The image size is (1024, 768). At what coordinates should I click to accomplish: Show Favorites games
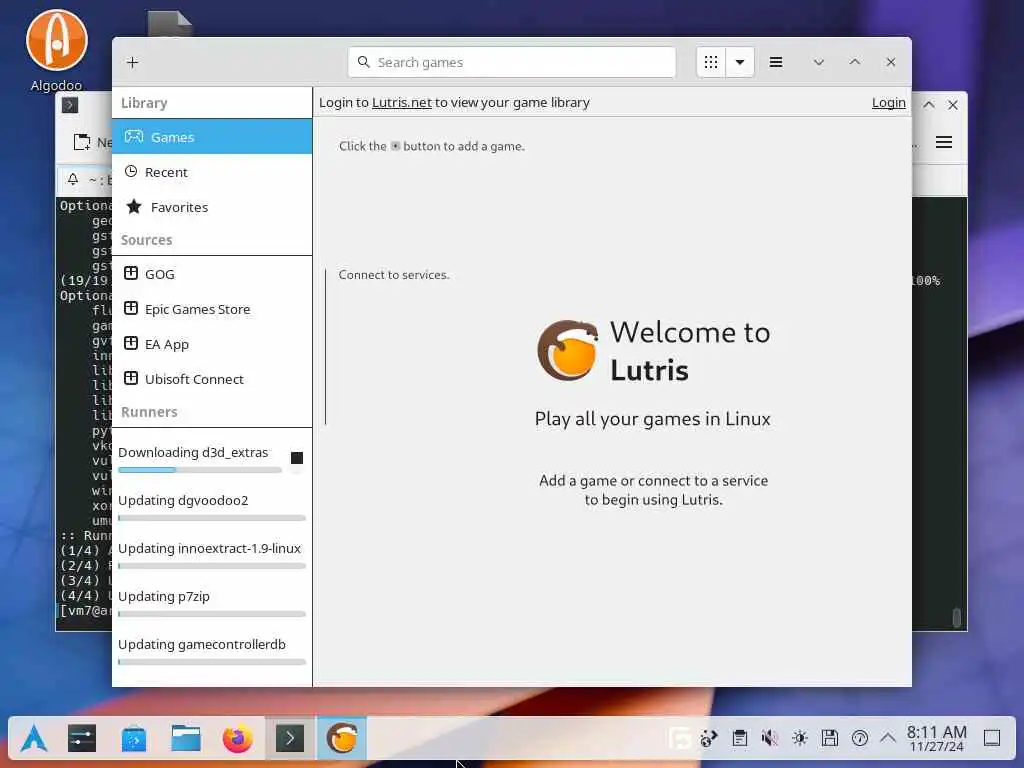coord(212,207)
